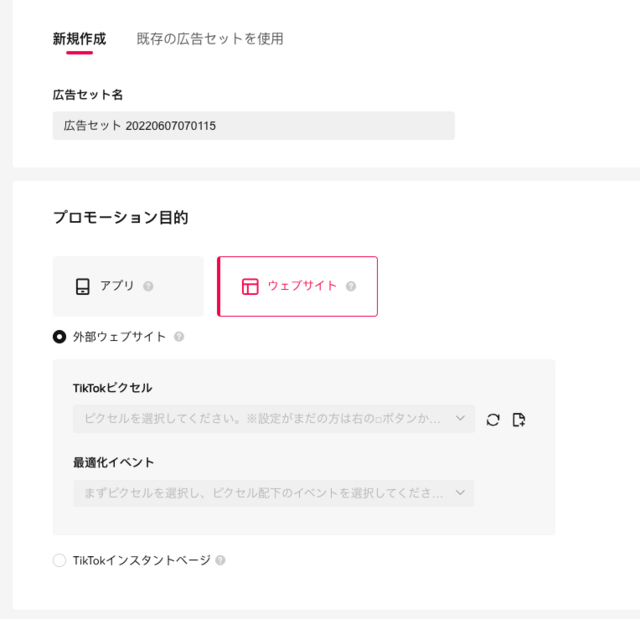Click the help icon next to ウェブサイト
This screenshot has width=640, height=619.
click(351, 286)
